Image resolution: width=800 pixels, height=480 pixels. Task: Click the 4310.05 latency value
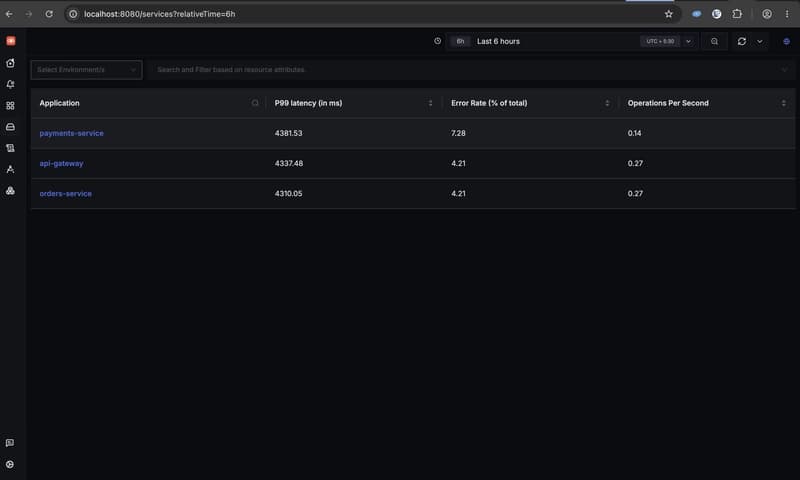(x=288, y=193)
